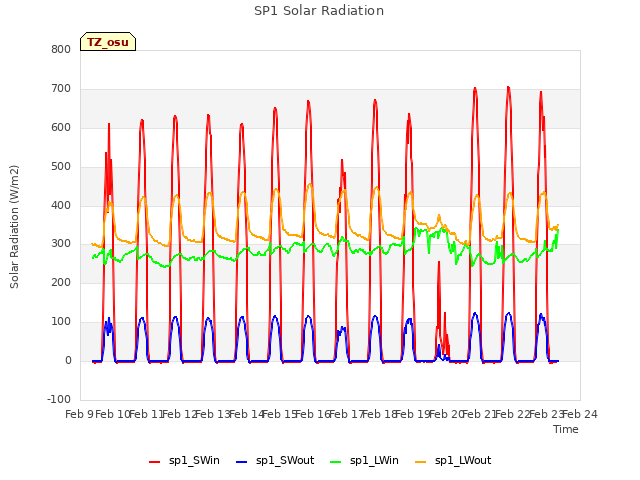The height and width of the screenshot is (480, 640).
Task: Click the -100 y-axis tick label
Action: click(59, 399)
